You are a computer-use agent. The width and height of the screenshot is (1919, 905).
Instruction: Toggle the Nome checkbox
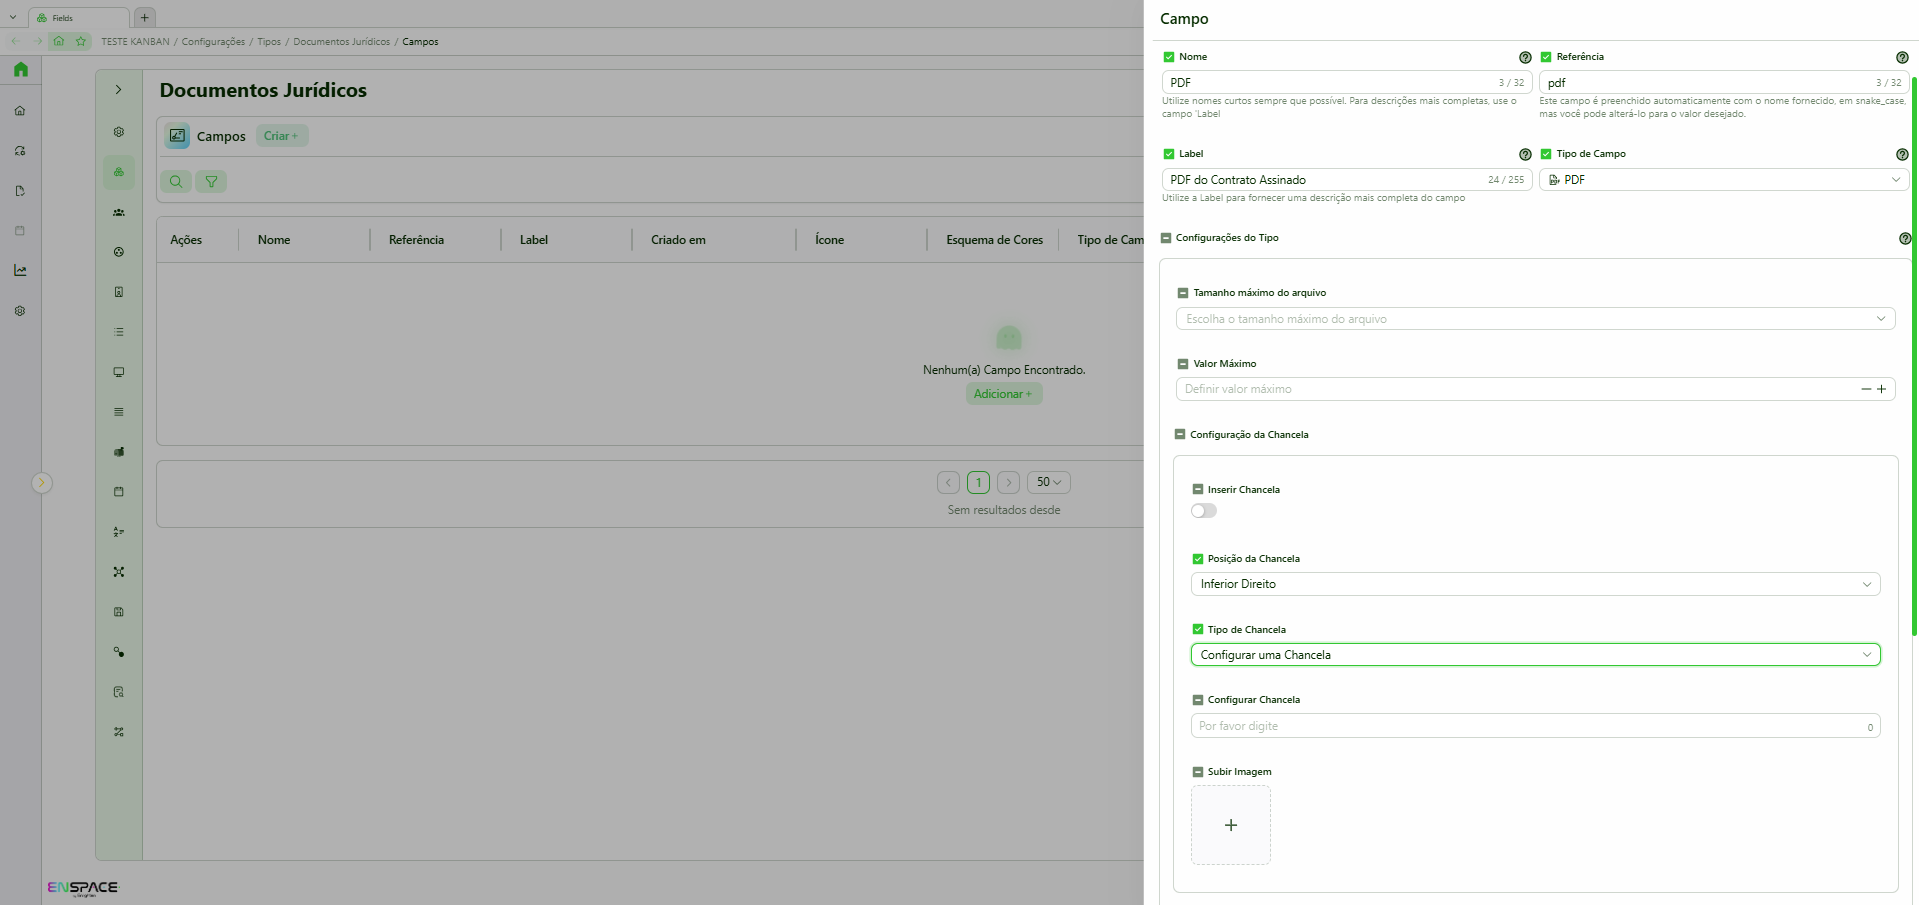1169,57
